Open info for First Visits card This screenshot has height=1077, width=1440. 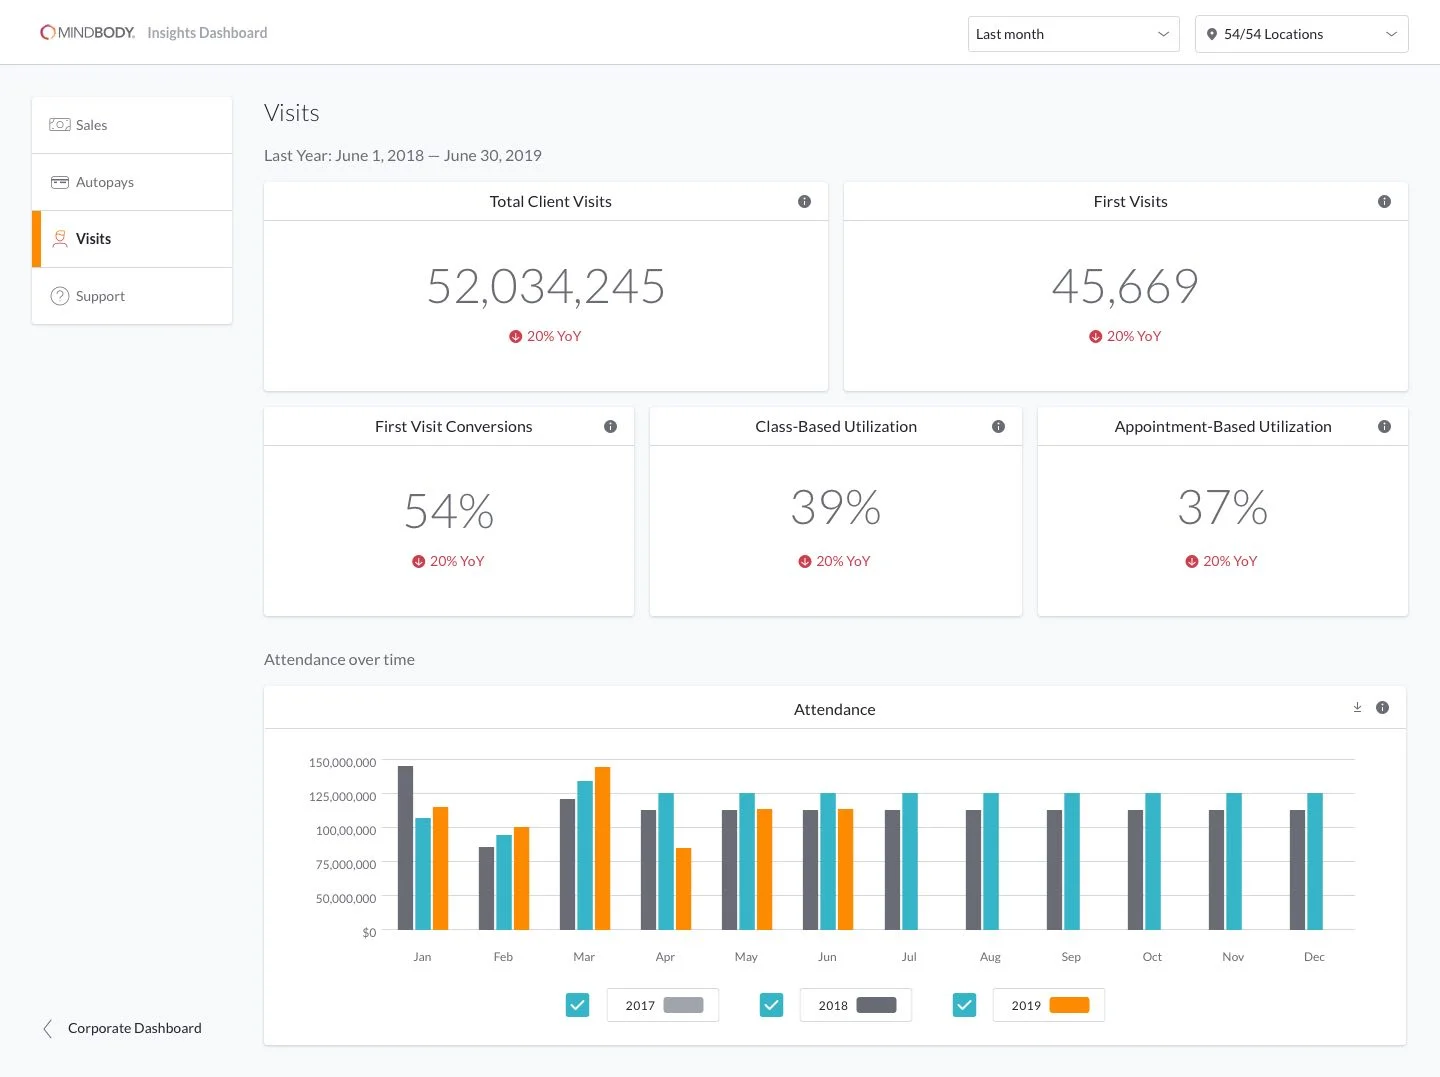pos(1384,202)
